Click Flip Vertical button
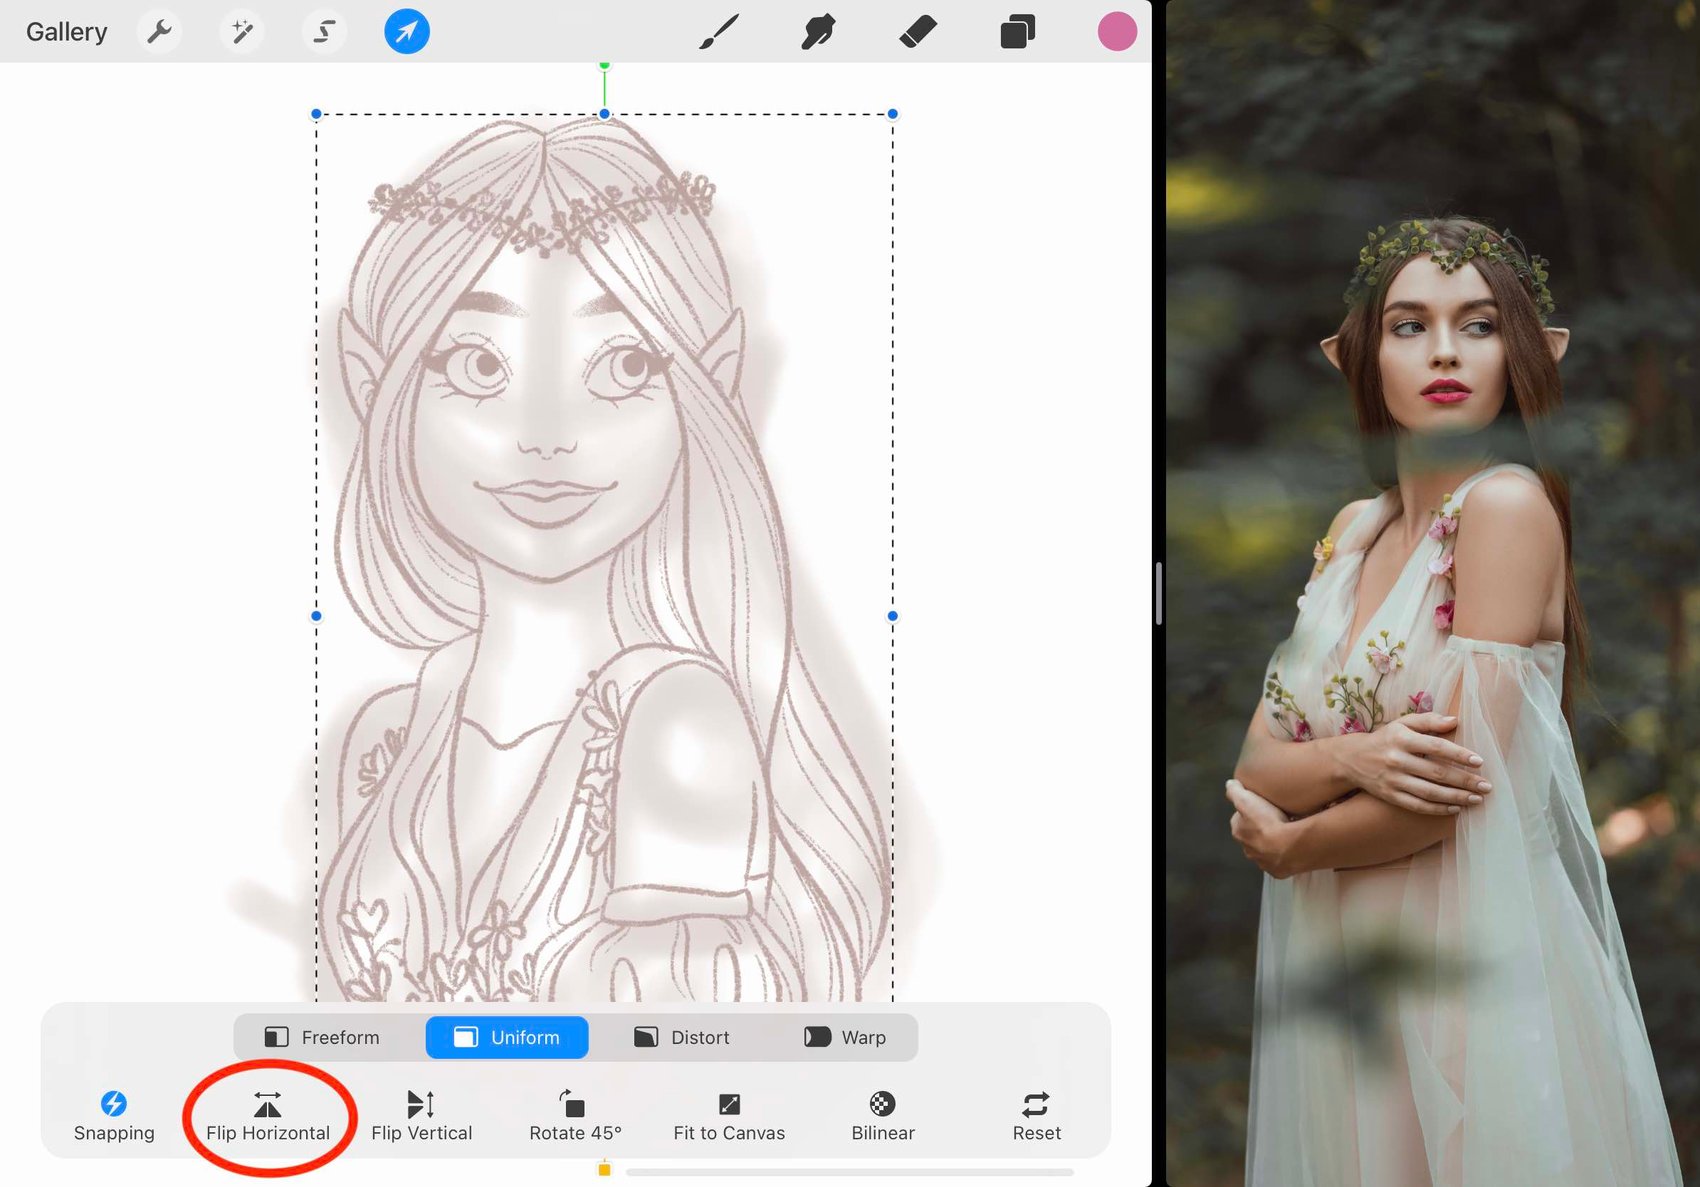 coord(421,1116)
